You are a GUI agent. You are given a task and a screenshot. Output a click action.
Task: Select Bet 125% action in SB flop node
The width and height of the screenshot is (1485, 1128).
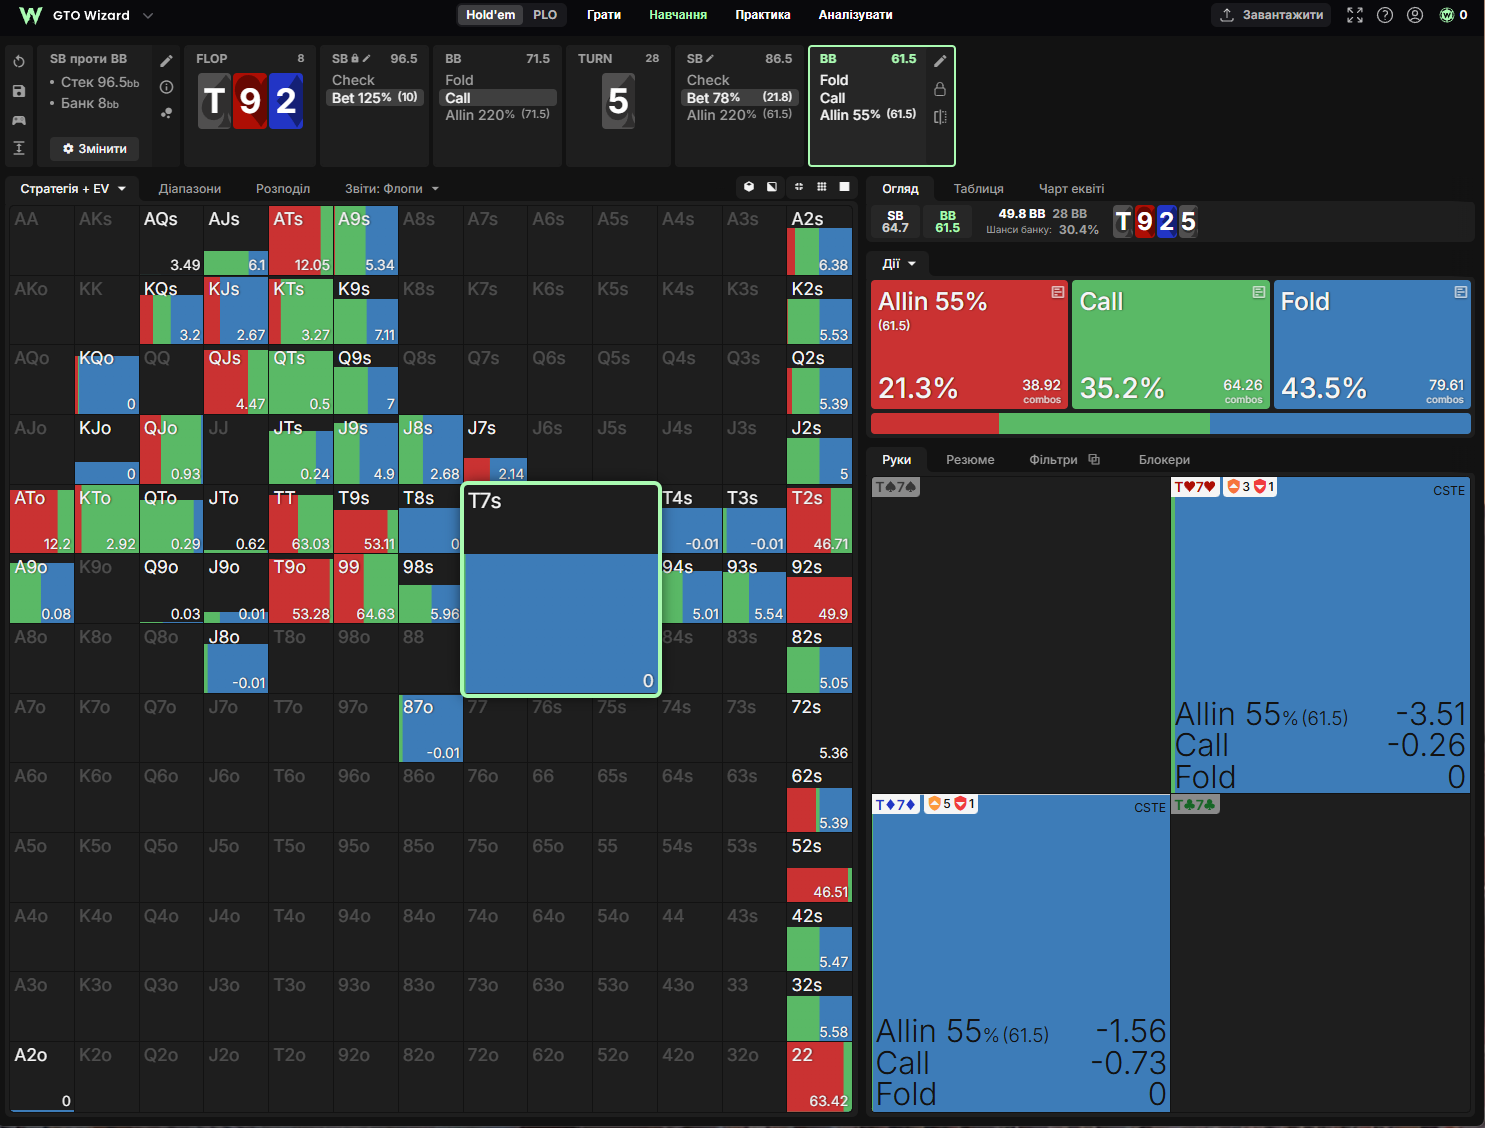click(x=376, y=98)
